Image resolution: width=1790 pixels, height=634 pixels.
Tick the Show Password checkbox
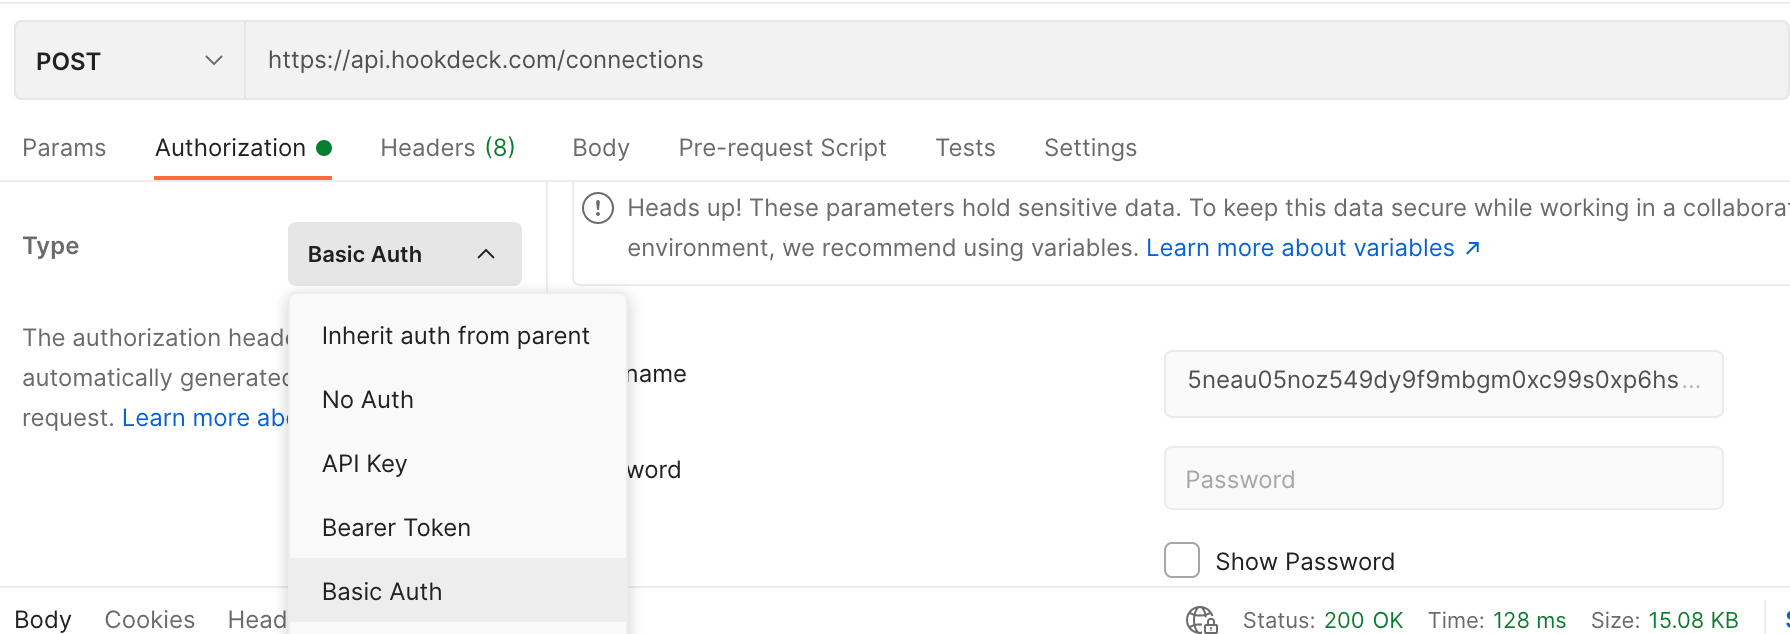click(1182, 561)
